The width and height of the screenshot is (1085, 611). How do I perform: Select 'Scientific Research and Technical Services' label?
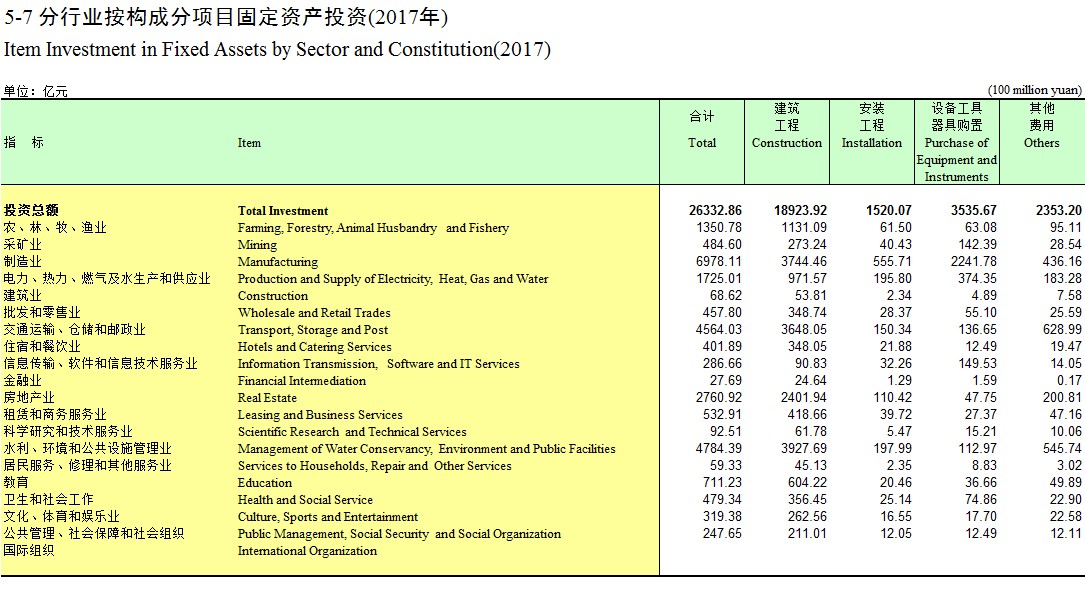click(352, 432)
